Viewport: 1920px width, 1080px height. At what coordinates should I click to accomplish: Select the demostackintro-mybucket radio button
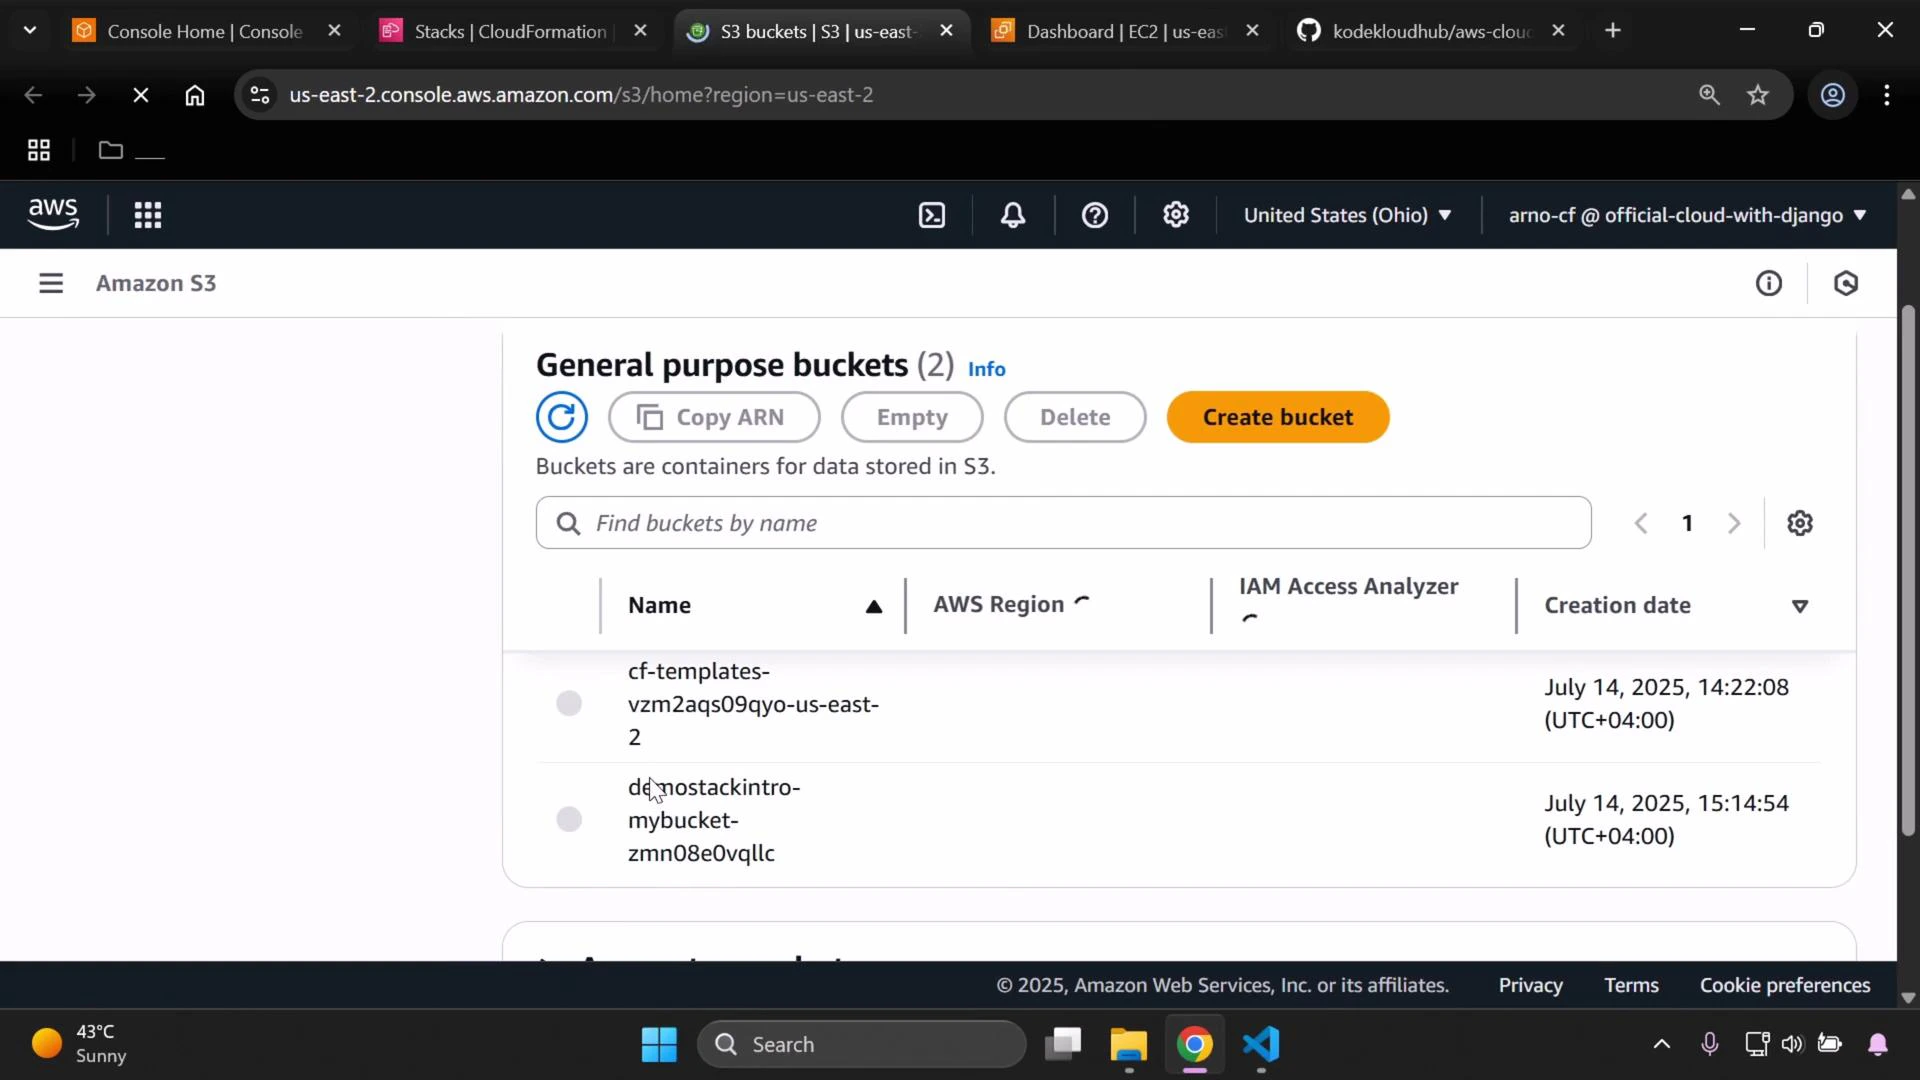568,819
